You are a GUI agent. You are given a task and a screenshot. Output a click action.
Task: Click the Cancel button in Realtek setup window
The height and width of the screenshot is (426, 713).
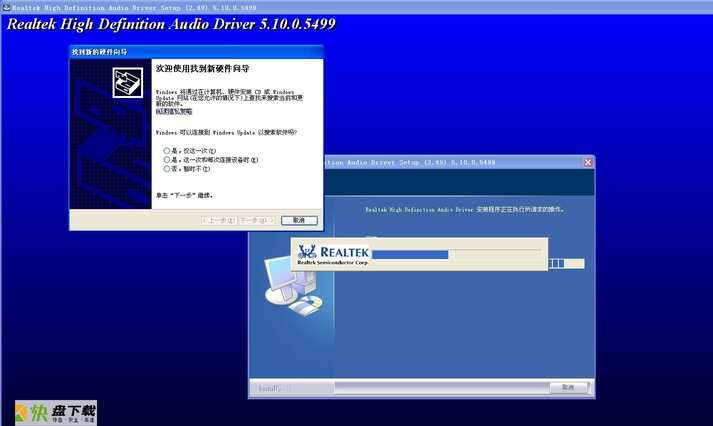pyautogui.click(x=568, y=387)
